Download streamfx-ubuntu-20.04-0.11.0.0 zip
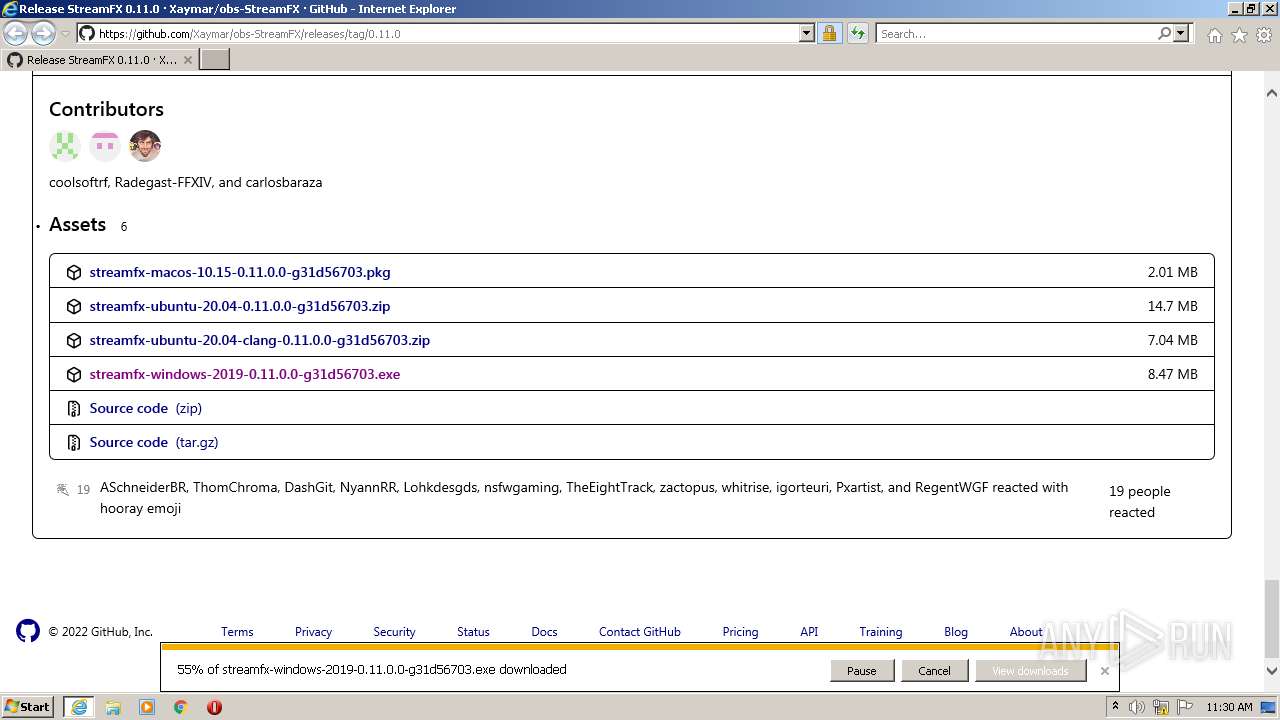 240,306
